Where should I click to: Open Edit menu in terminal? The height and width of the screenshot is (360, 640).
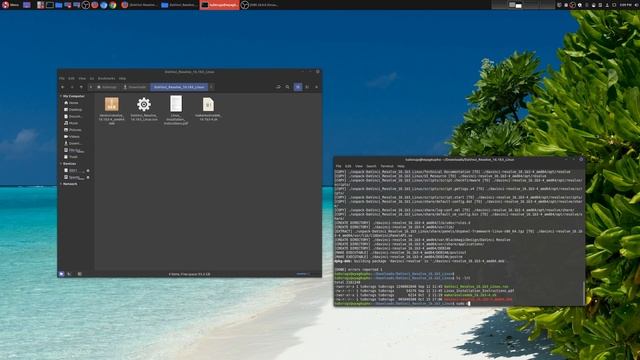(x=348, y=166)
